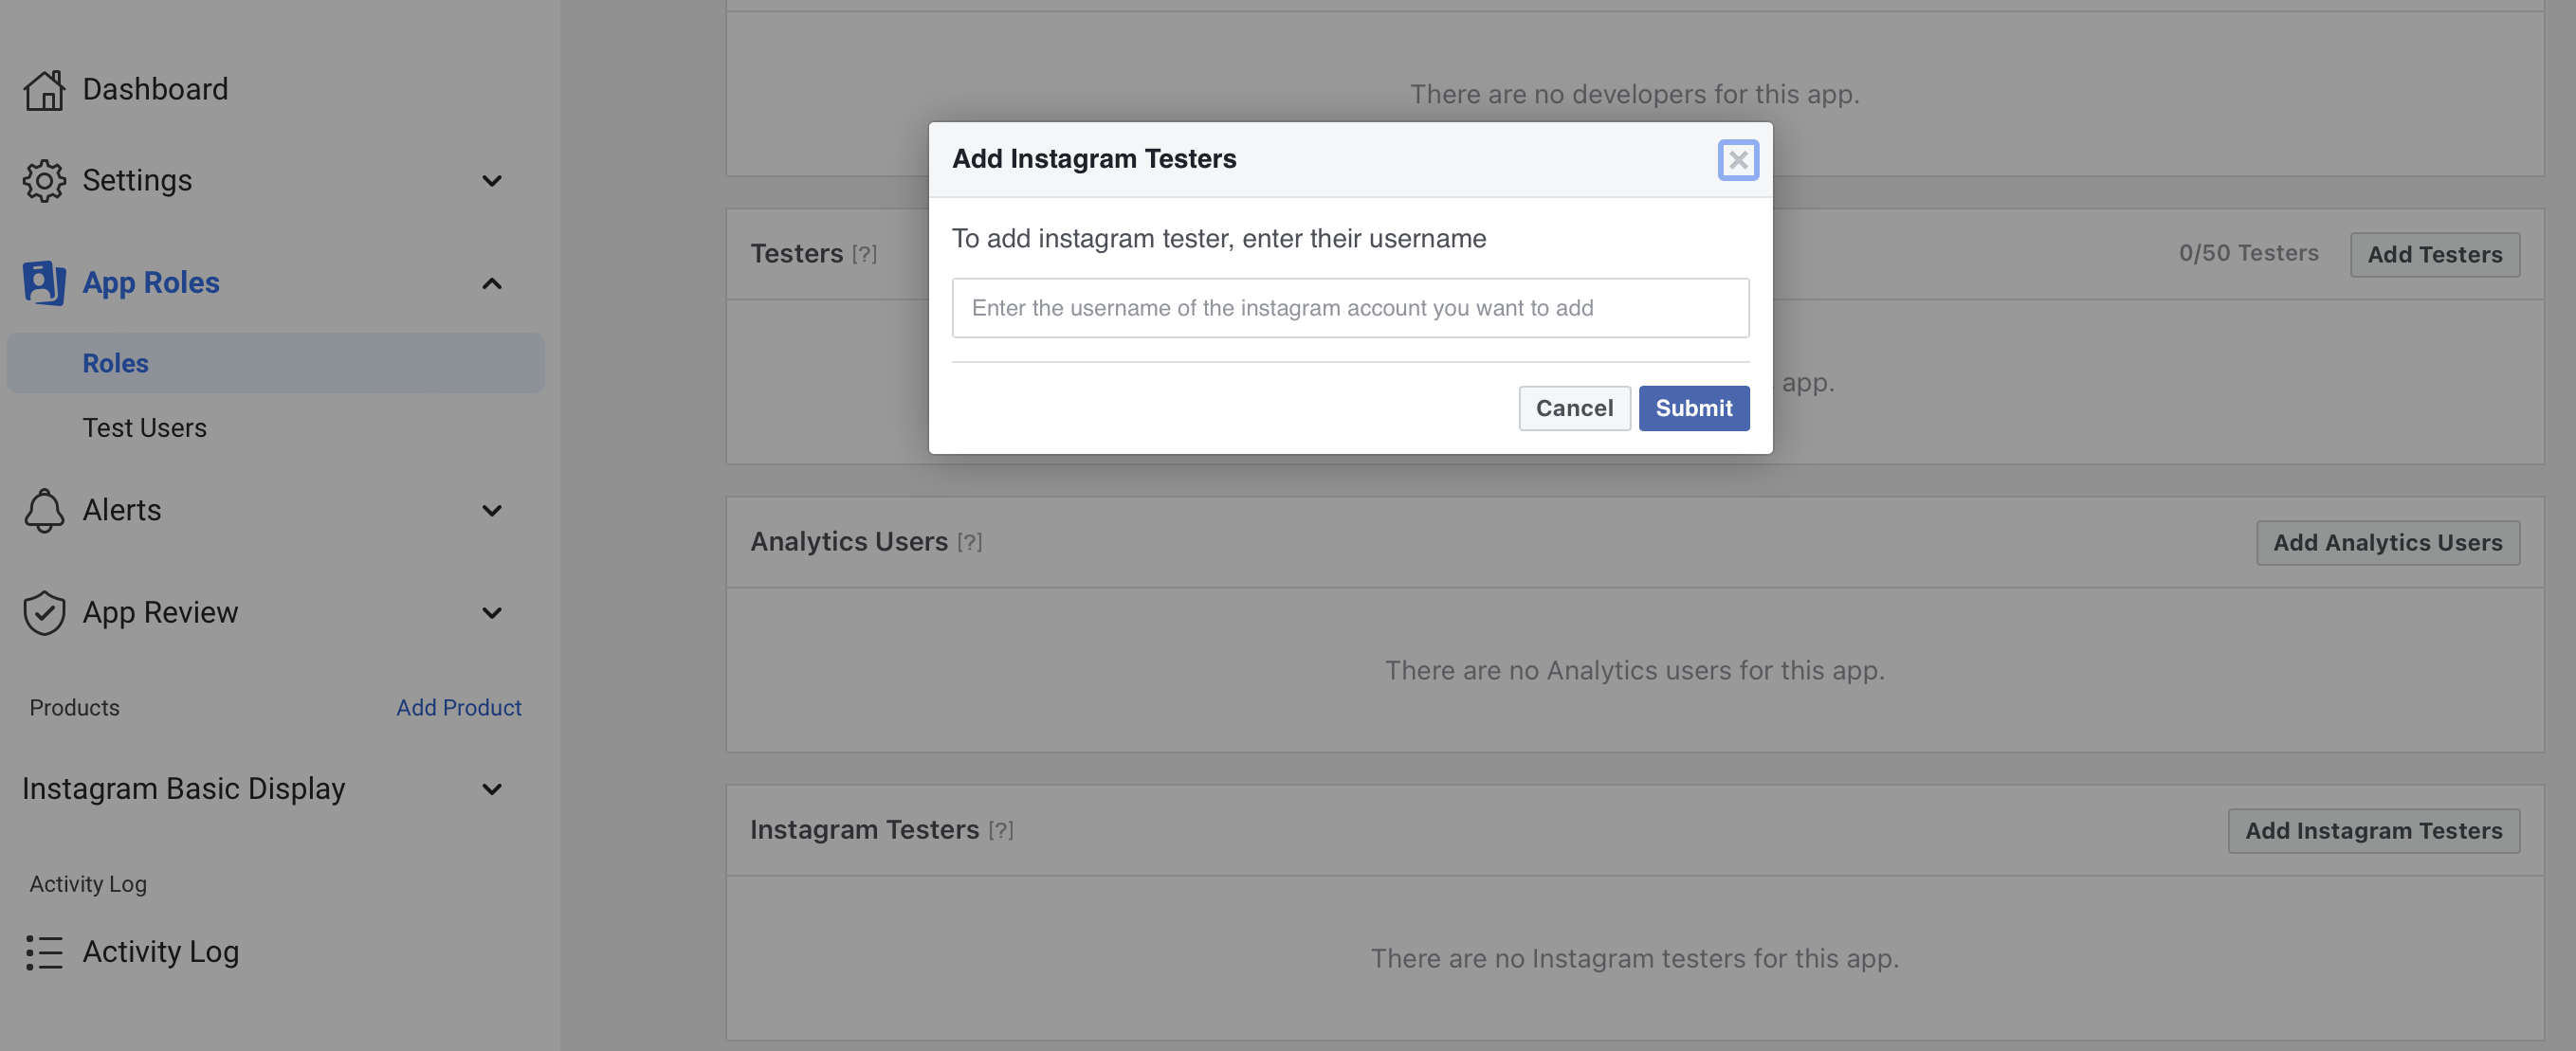Collapse the App Roles section chevron
The width and height of the screenshot is (2576, 1051).
(492, 284)
